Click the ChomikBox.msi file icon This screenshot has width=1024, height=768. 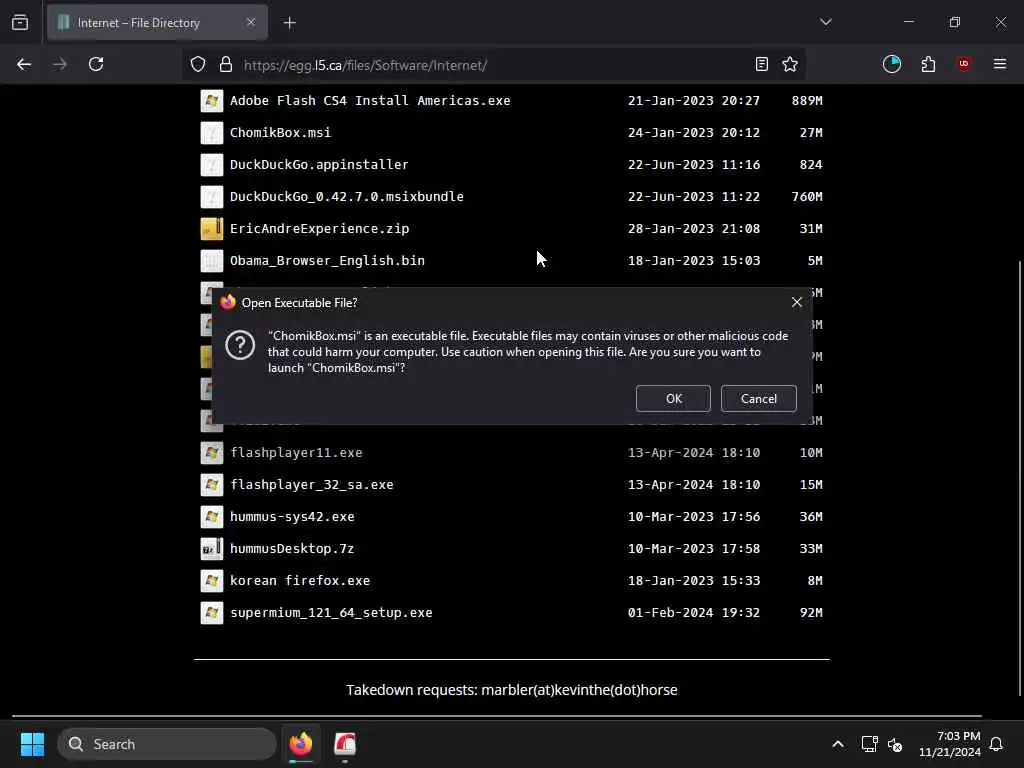pyautogui.click(x=212, y=133)
